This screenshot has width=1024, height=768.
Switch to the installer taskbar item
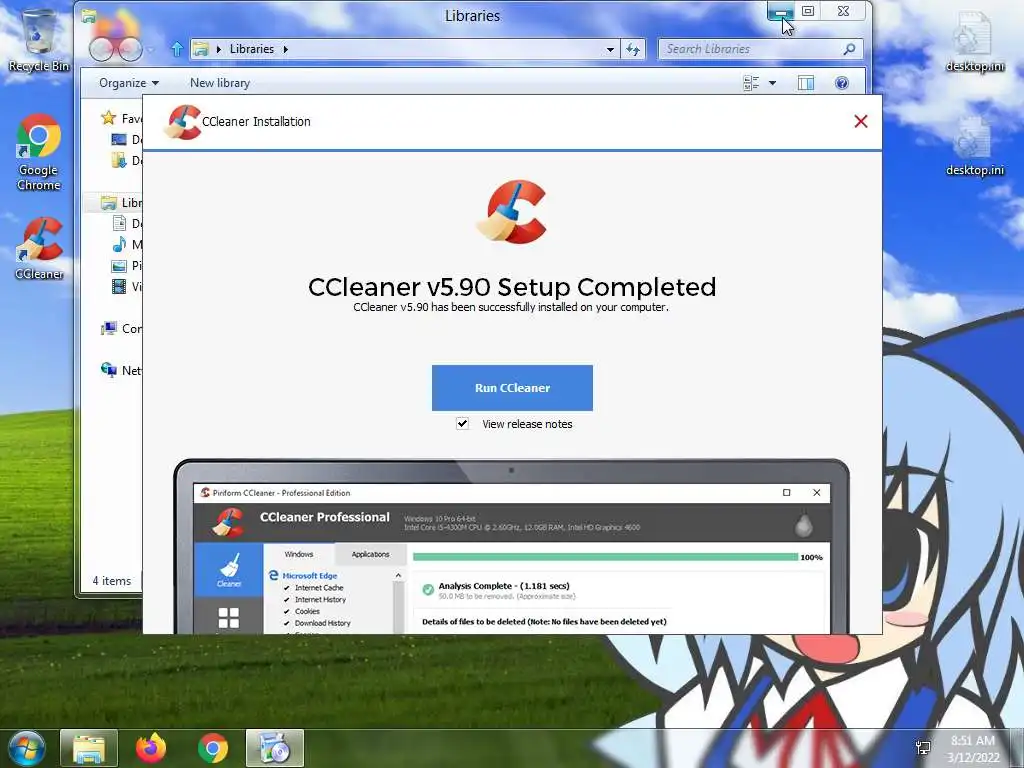tap(275, 748)
